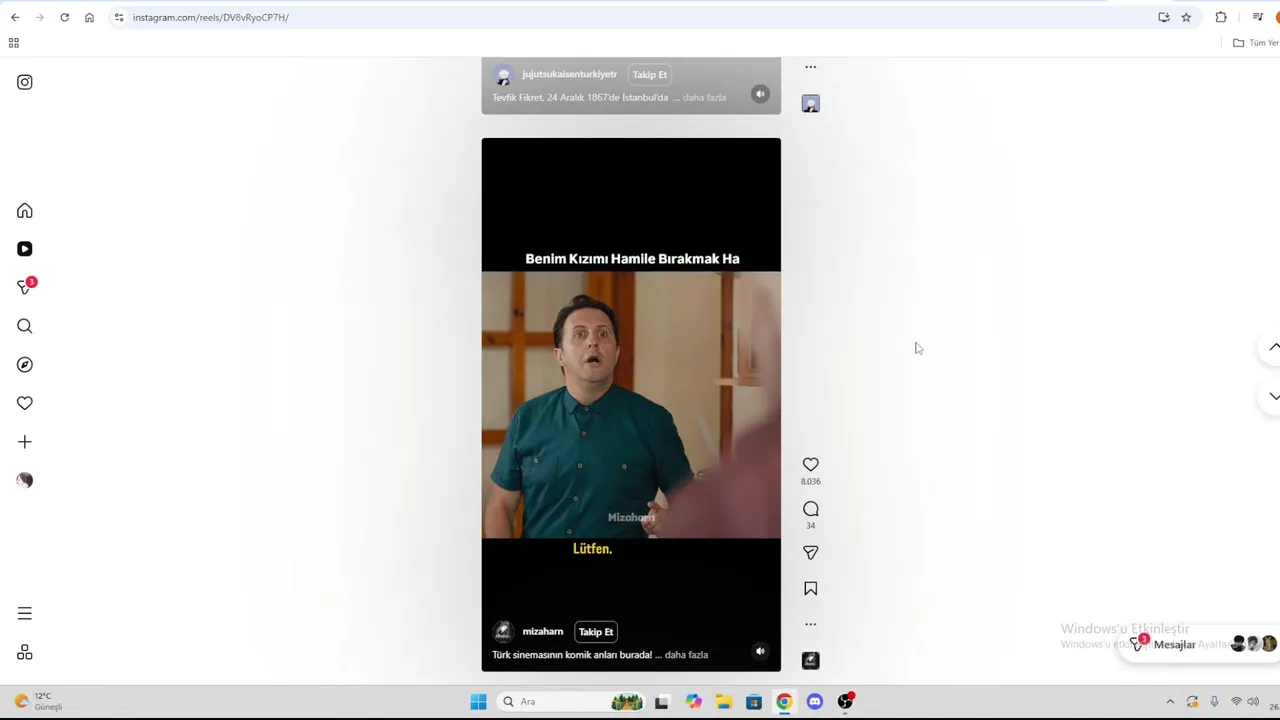Viewport: 1280px width, 720px height.
Task: Open Task View on the taskbar
Action: click(x=661, y=702)
